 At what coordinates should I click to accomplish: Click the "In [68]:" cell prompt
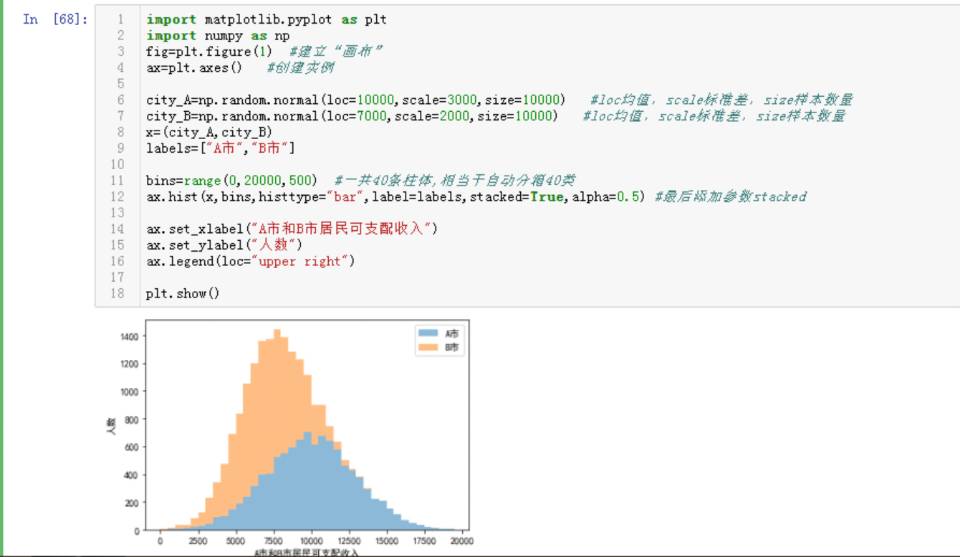[x=54, y=19]
